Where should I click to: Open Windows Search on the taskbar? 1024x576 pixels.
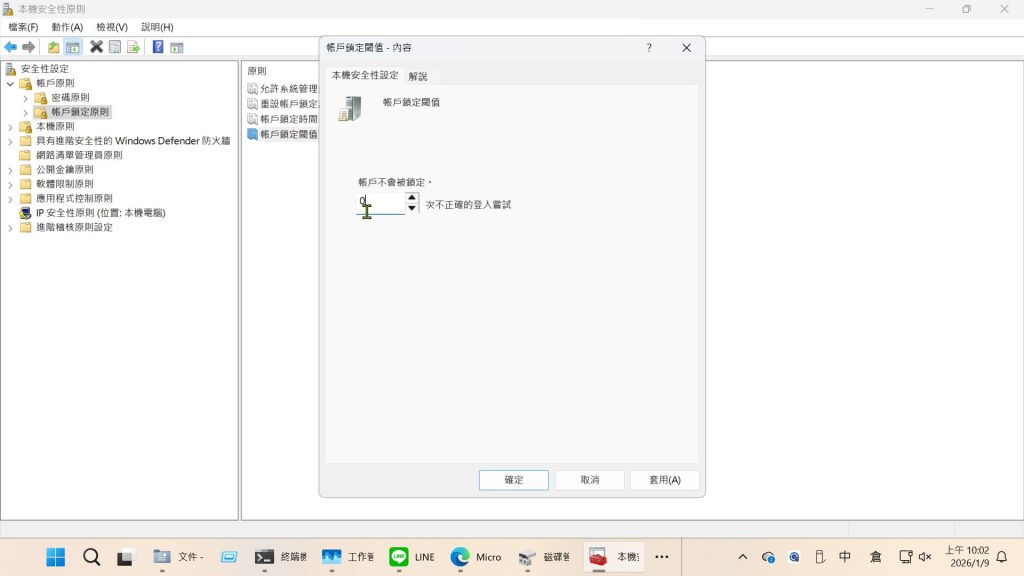click(91, 557)
